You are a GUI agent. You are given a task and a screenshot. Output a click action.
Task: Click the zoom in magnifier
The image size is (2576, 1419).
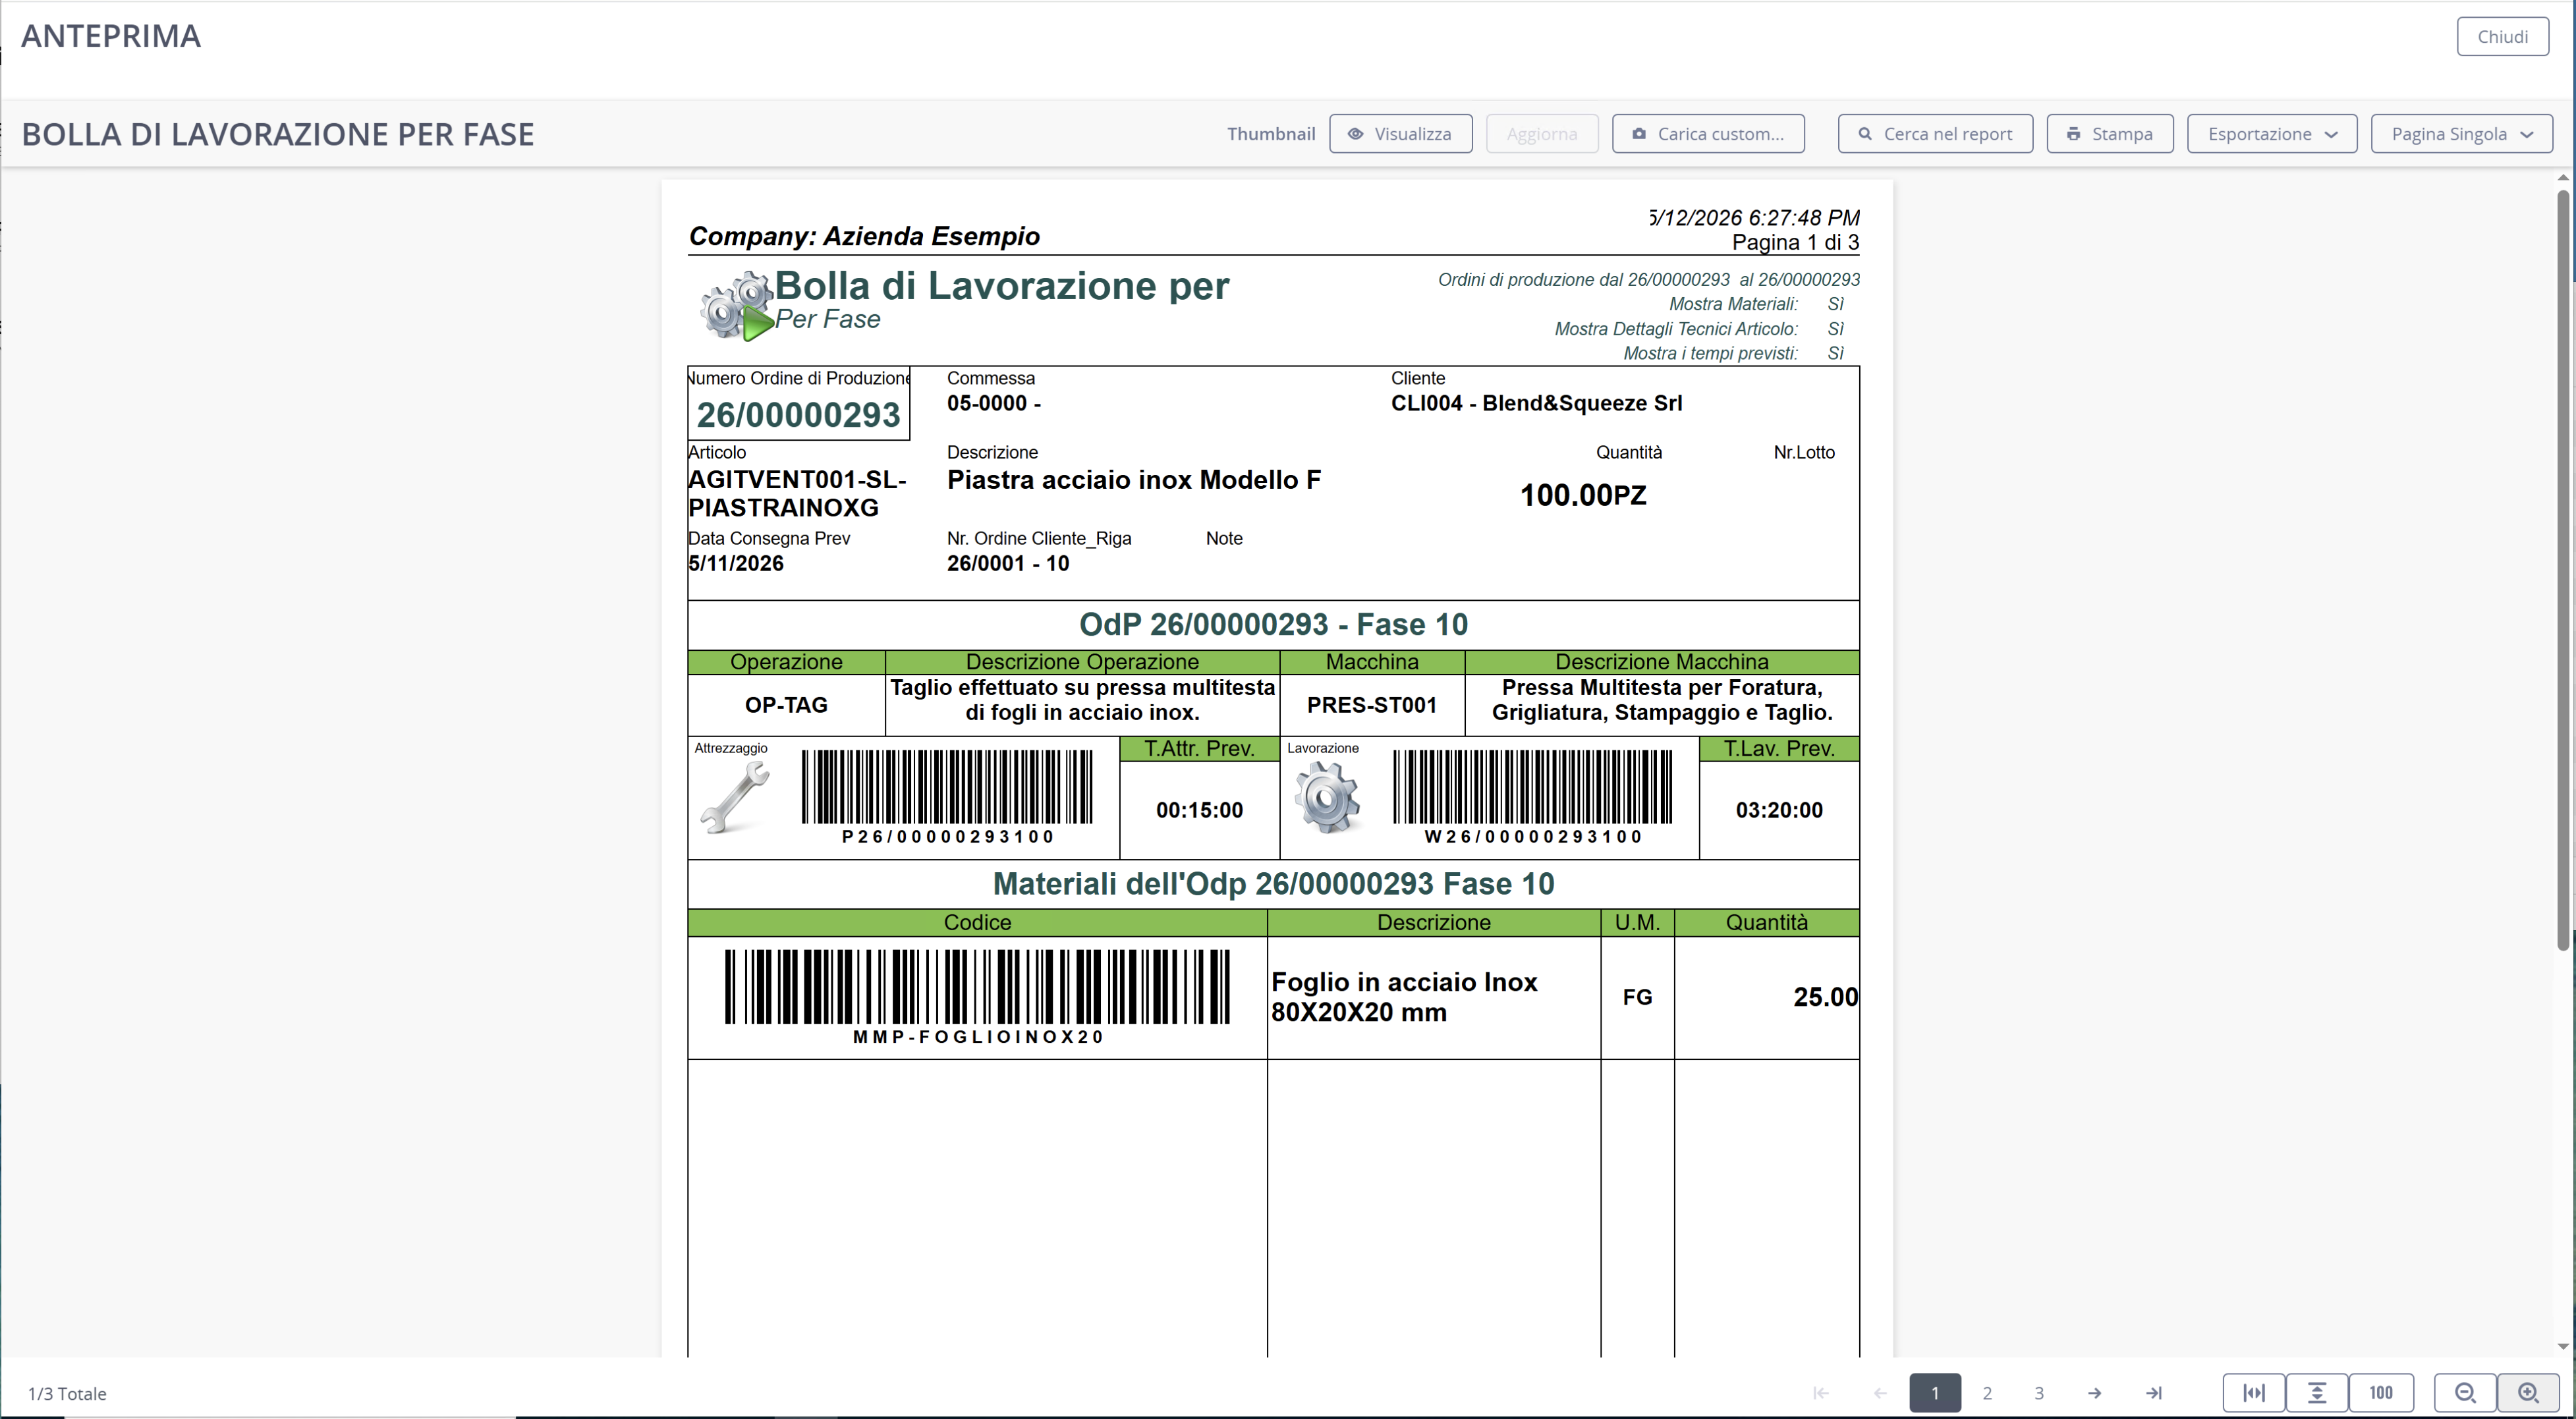click(x=2529, y=1393)
